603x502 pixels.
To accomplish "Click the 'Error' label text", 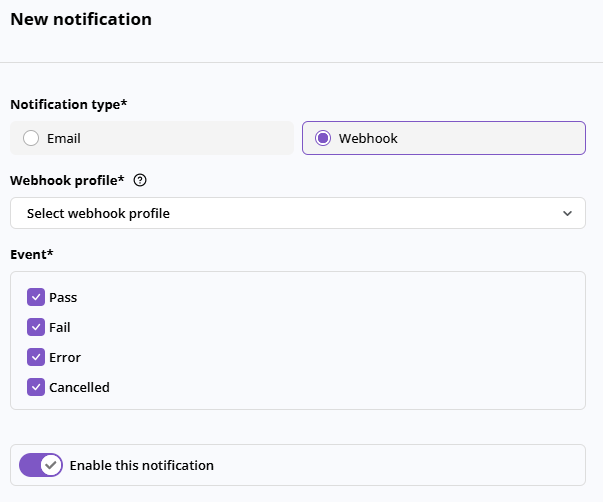I will [x=65, y=357].
